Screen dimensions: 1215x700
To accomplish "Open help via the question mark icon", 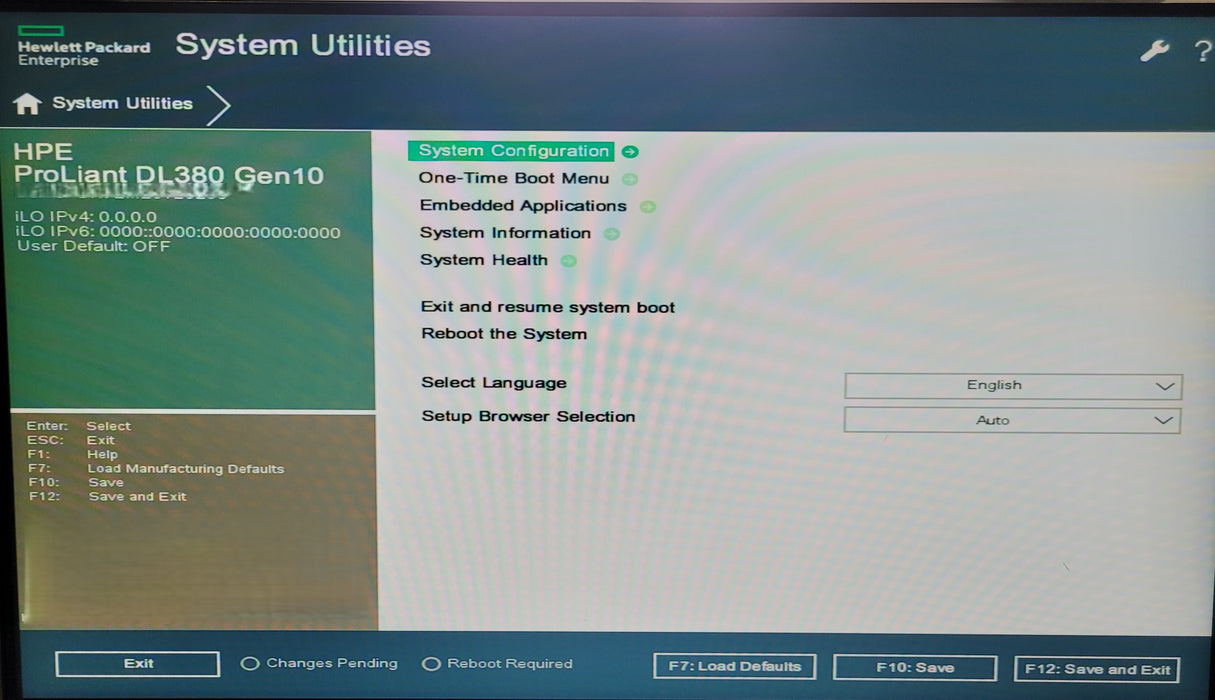I will pyautogui.click(x=1203, y=52).
